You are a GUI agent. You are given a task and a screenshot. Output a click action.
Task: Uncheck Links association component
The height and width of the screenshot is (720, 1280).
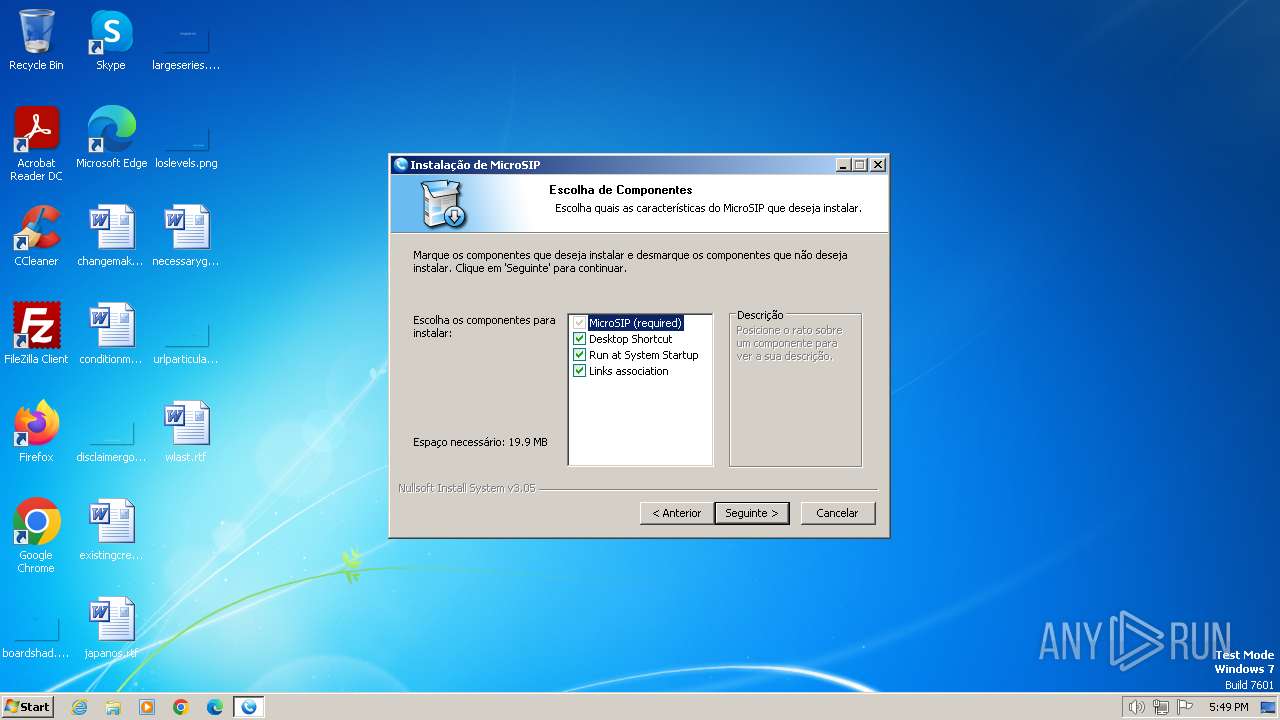tap(579, 371)
